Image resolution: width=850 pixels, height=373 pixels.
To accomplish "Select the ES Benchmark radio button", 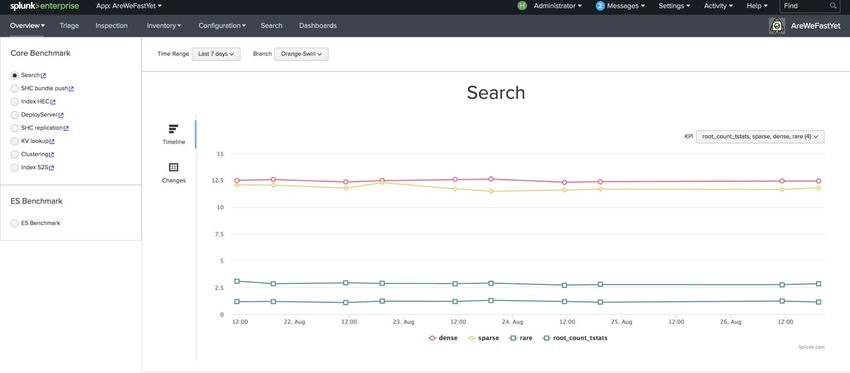I will click(x=15, y=223).
